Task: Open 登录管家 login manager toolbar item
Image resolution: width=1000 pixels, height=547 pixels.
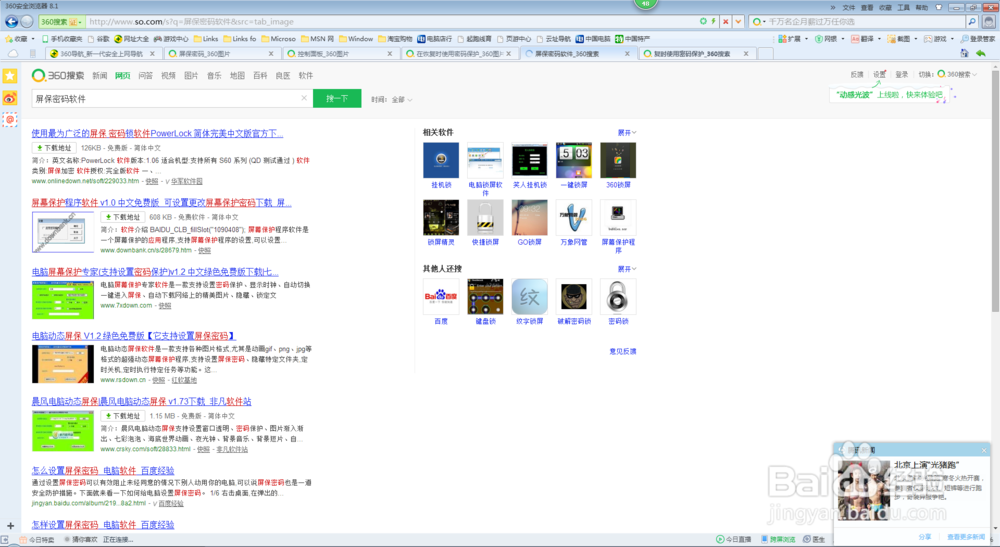Action: (x=978, y=39)
